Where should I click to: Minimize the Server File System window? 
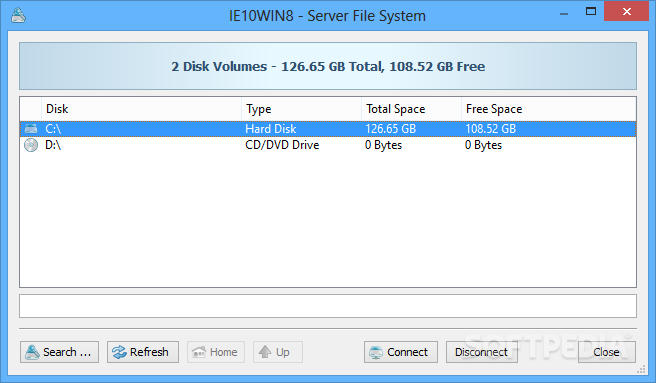click(x=564, y=13)
